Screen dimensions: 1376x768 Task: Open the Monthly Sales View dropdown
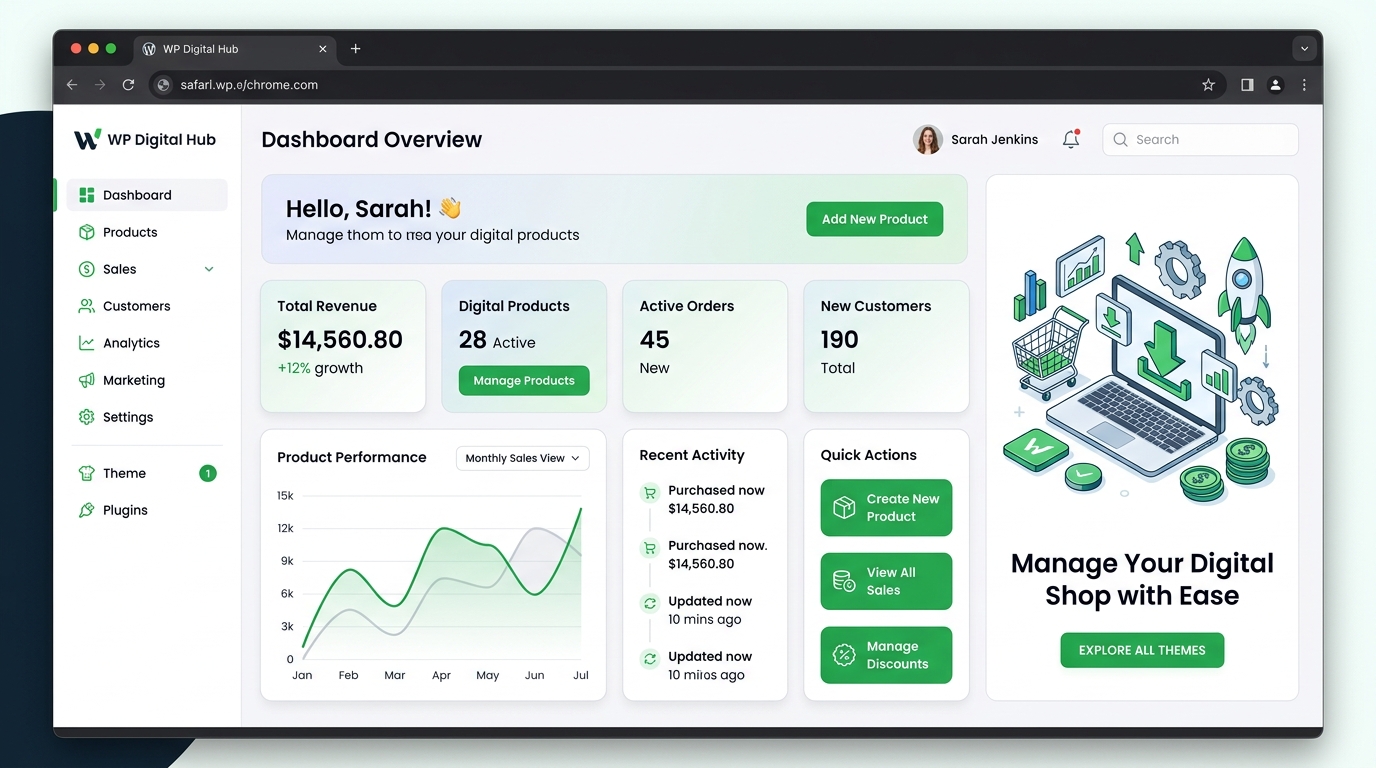tap(523, 458)
